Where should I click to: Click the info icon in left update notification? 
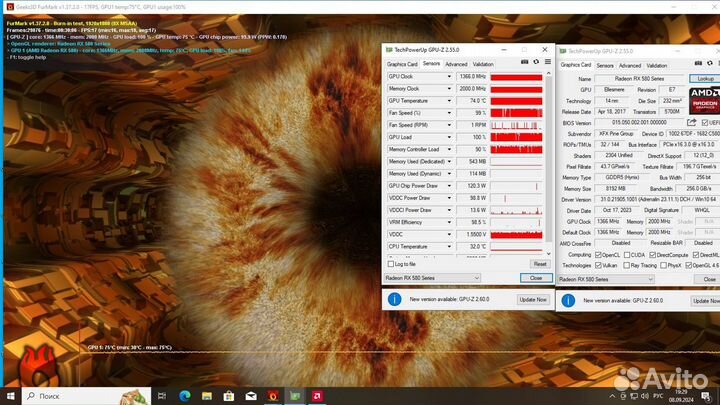(394, 299)
